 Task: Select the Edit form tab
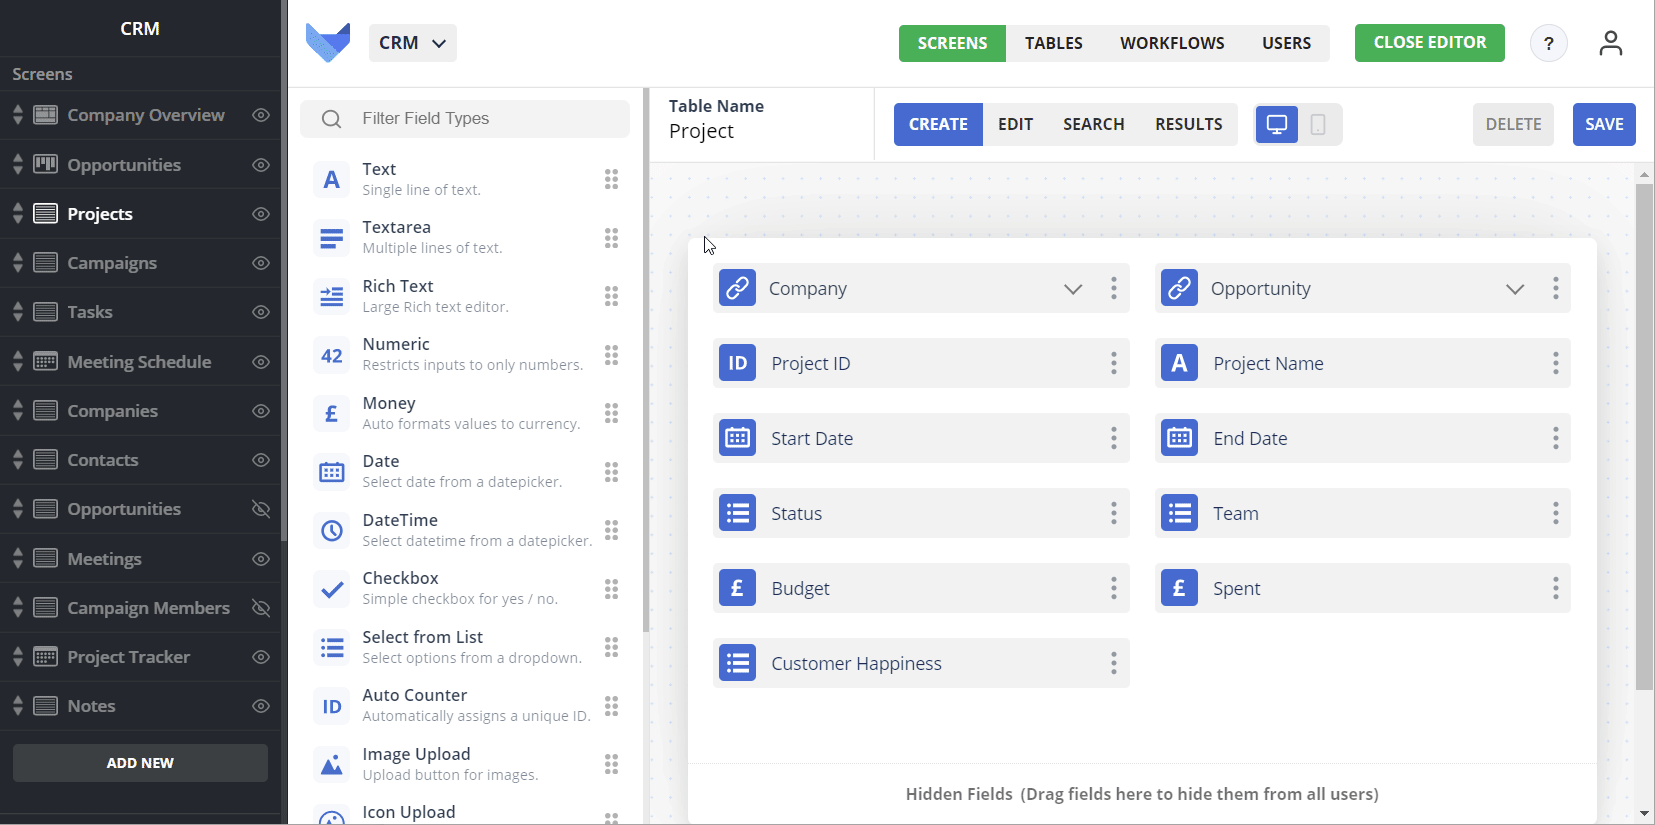1015,125
